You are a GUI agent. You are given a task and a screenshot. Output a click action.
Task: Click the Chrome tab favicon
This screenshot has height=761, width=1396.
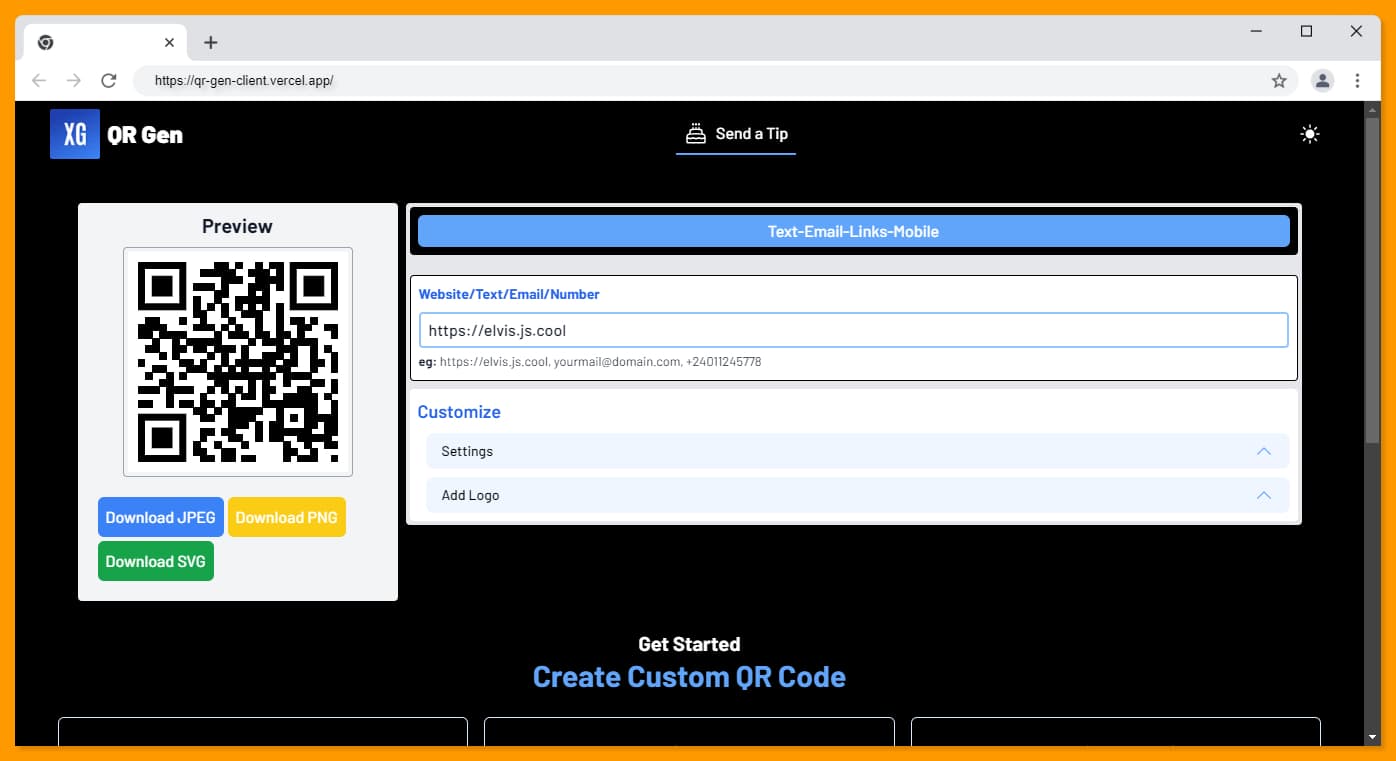(x=45, y=42)
